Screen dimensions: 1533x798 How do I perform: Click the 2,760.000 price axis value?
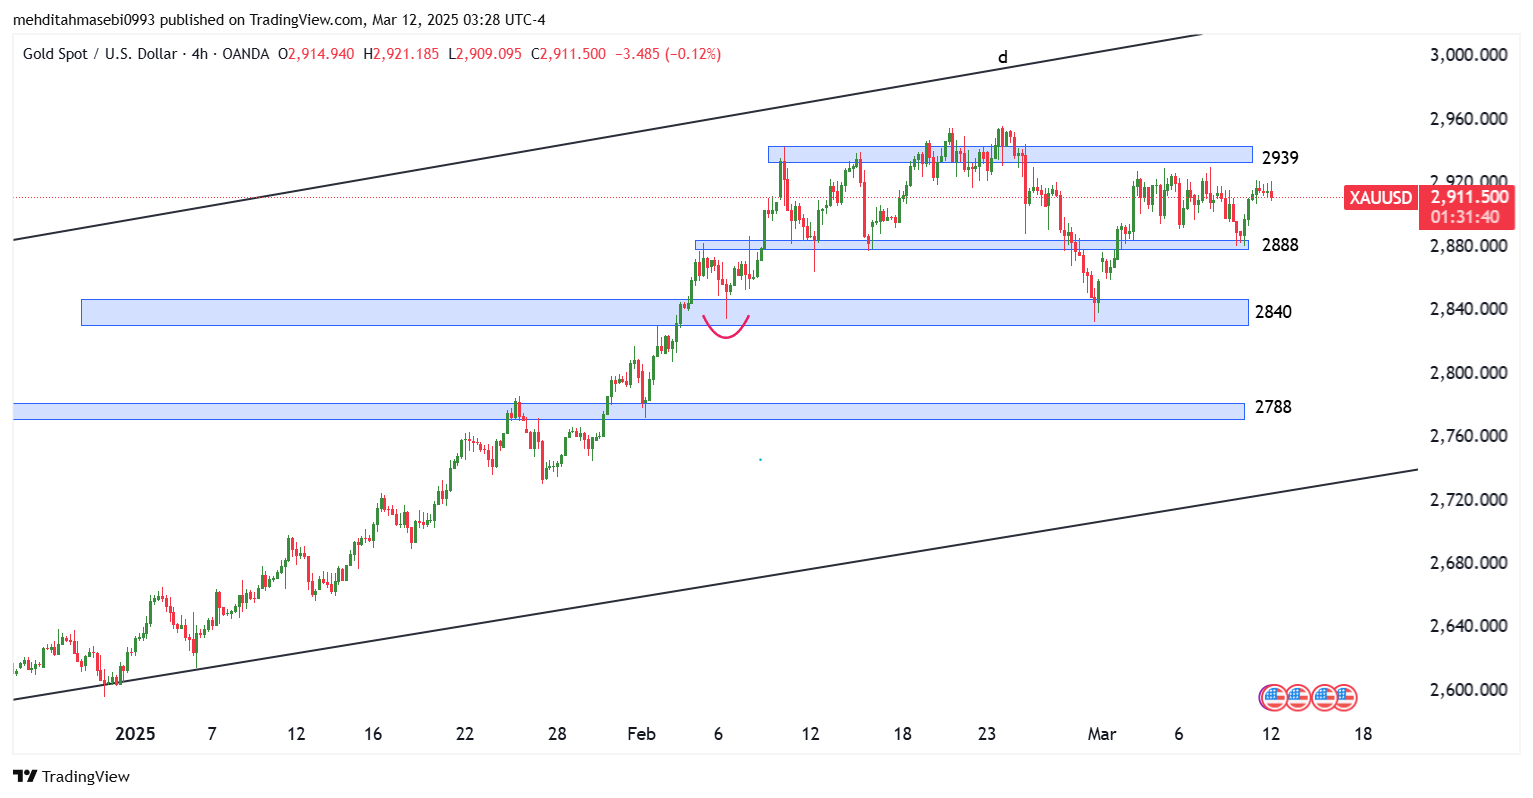1469,436
